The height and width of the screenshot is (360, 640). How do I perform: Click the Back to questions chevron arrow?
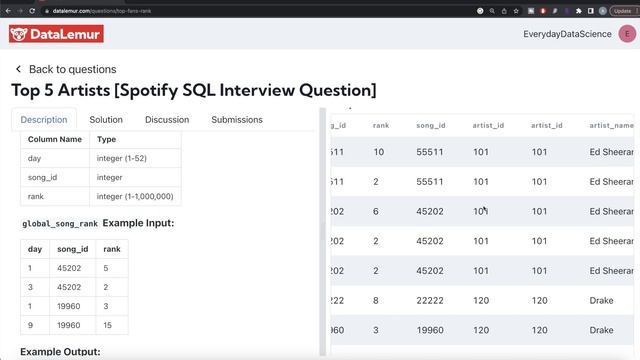18,69
